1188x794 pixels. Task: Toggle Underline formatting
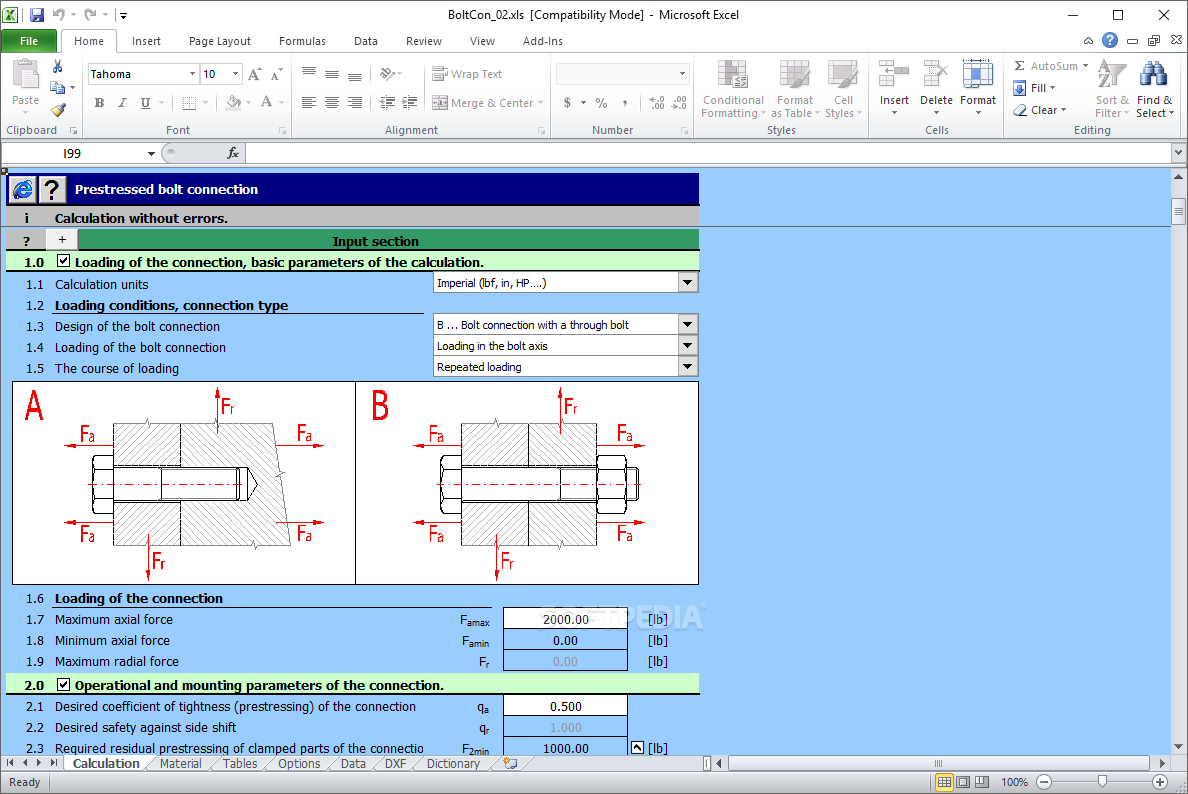(145, 103)
